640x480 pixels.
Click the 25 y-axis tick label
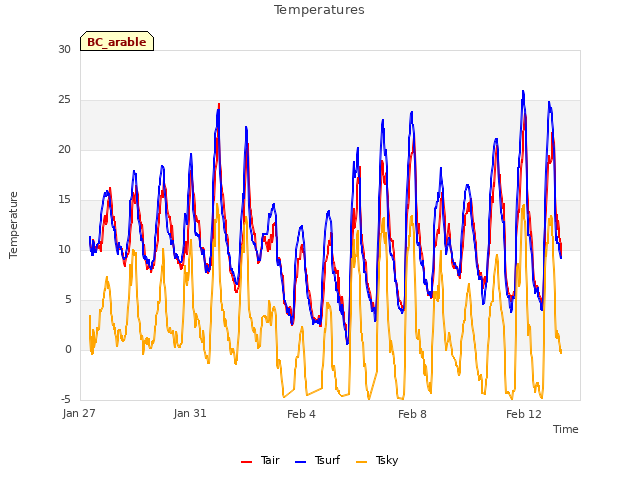64,100
